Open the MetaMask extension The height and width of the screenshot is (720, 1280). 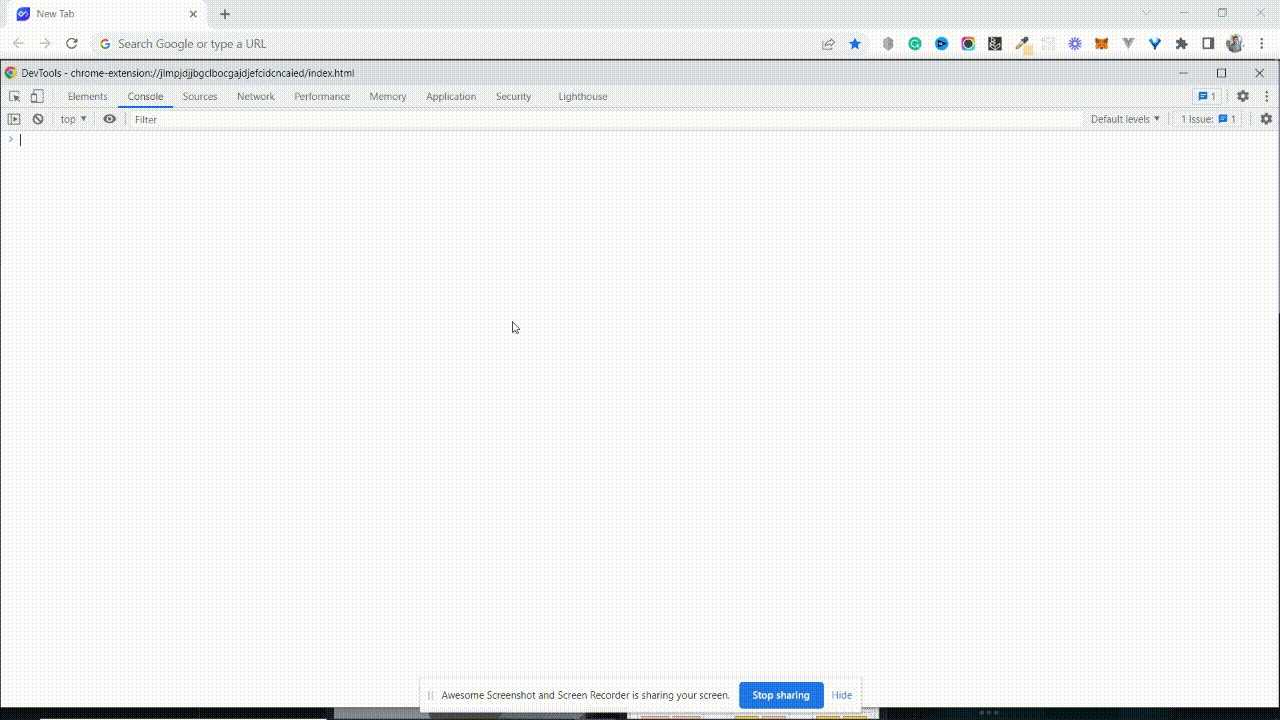tap(1100, 44)
